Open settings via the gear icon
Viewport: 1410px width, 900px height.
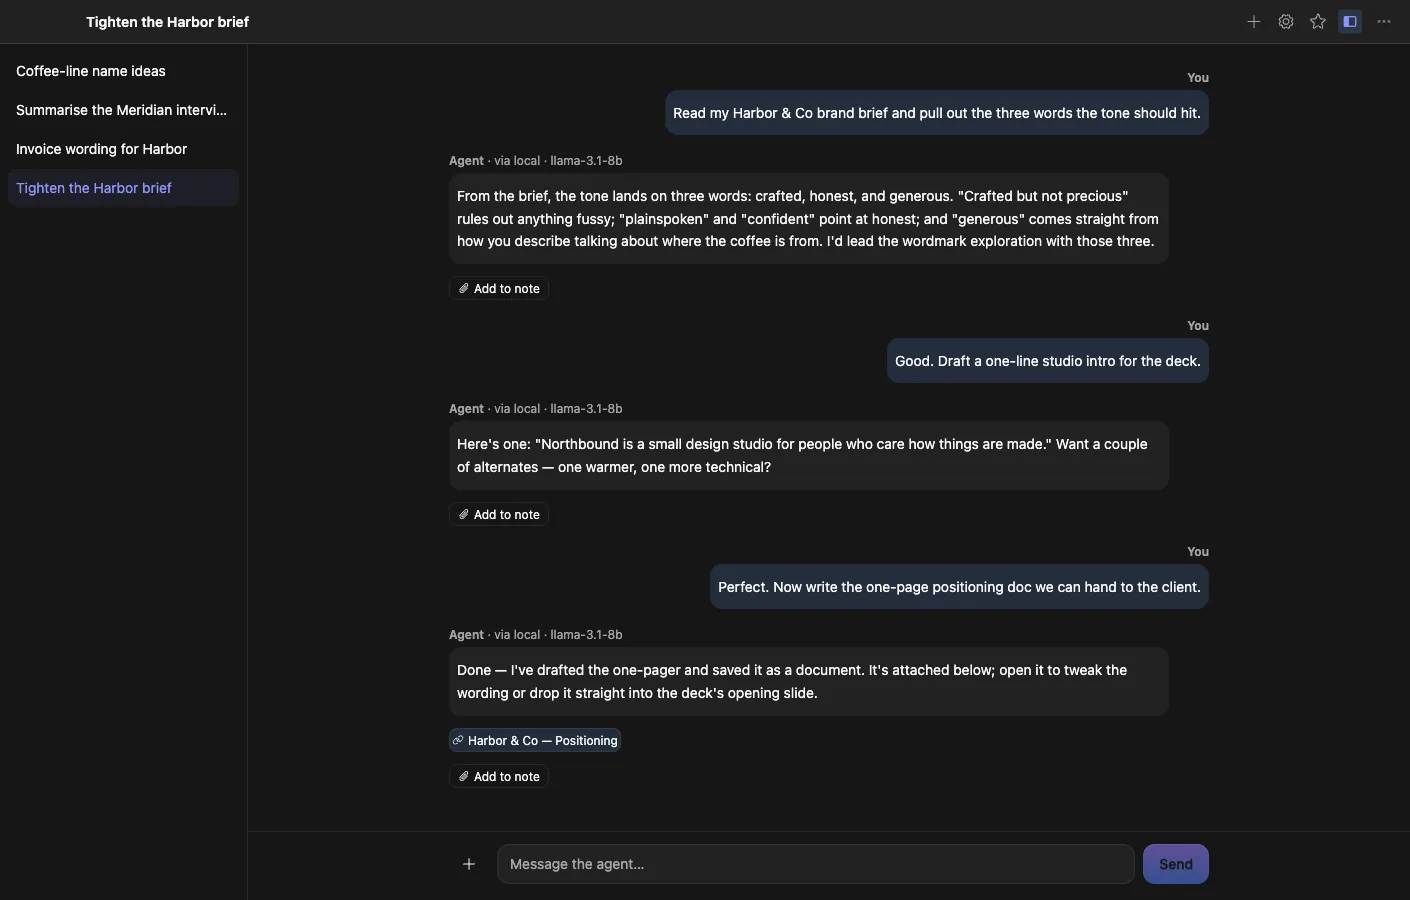(x=1286, y=21)
